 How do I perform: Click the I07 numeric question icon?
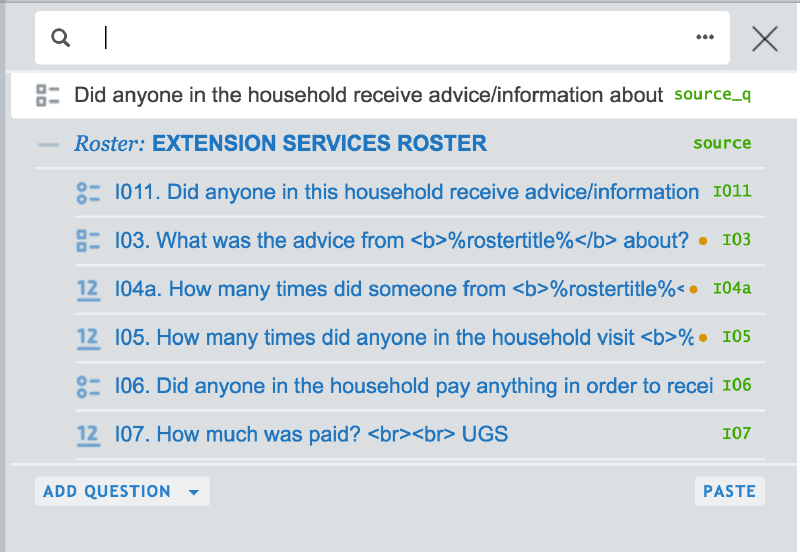(88, 434)
